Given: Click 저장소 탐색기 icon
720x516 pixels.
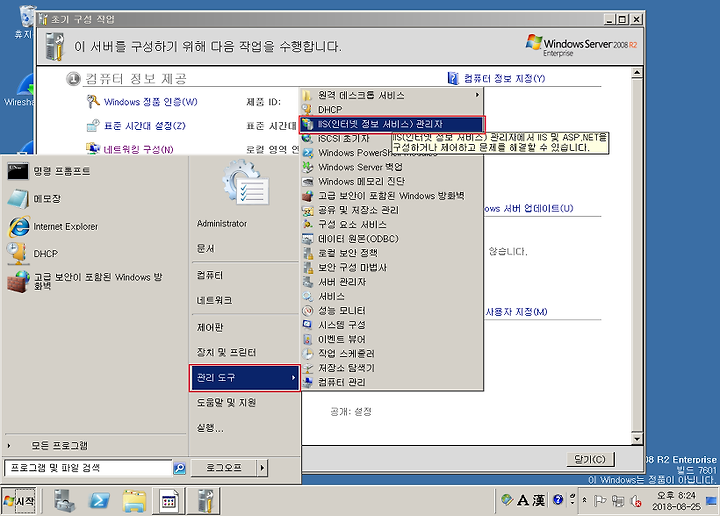Looking at the screenshot, I should 307,368.
